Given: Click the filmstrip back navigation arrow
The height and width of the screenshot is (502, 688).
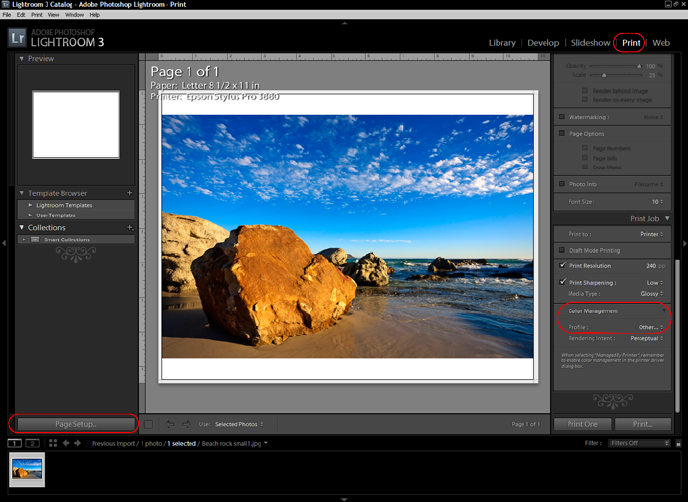Looking at the screenshot, I should [x=66, y=443].
